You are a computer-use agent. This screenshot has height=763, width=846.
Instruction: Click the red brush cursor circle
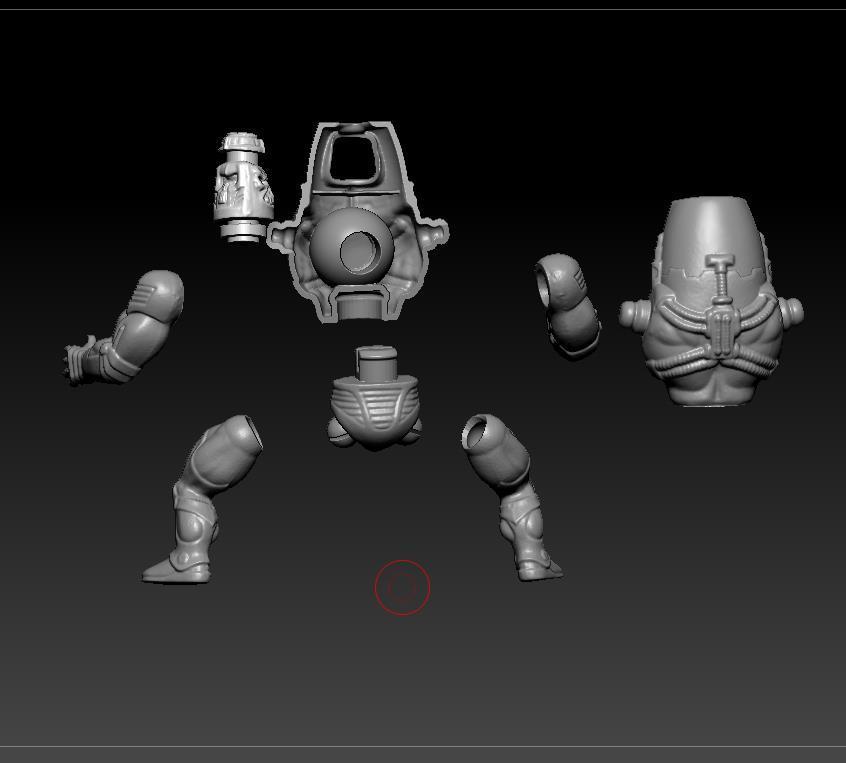pyautogui.click(x=402, y=587)
